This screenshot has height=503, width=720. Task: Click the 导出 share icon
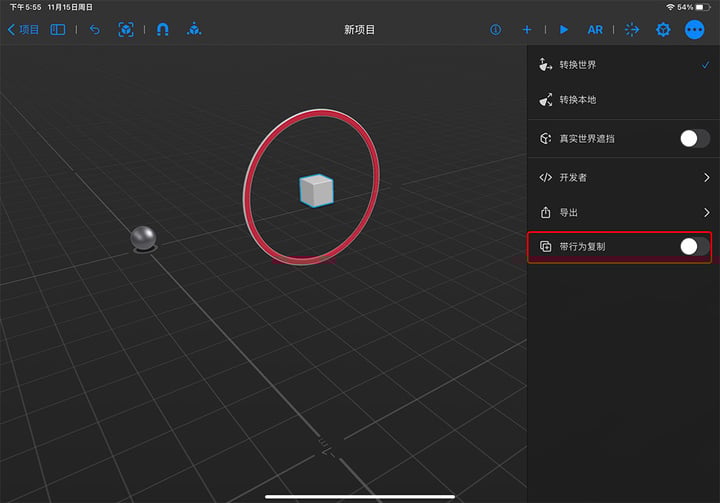tap(546, 212)
